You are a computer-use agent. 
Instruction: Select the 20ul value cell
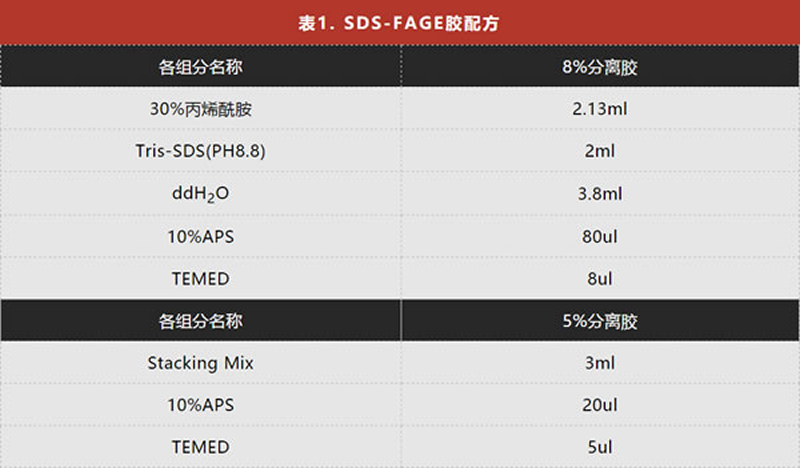point(599,405)
